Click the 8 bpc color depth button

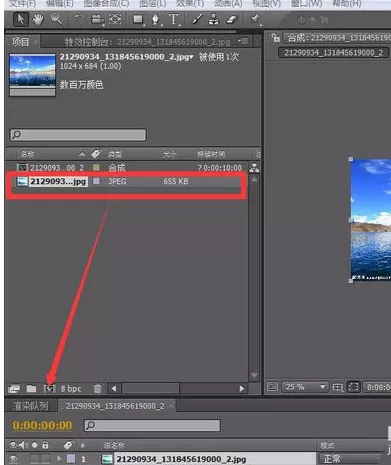click(71, 389)
